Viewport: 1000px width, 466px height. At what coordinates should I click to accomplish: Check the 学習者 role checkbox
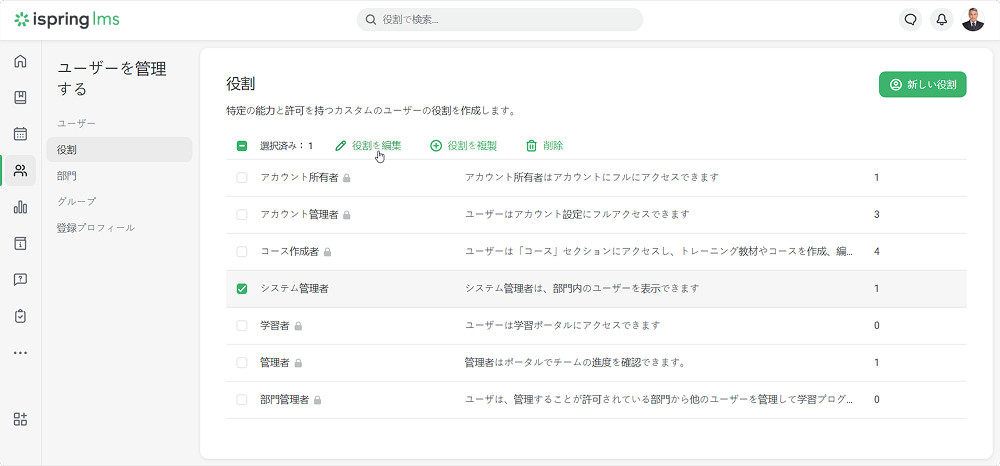click(242, 326)
